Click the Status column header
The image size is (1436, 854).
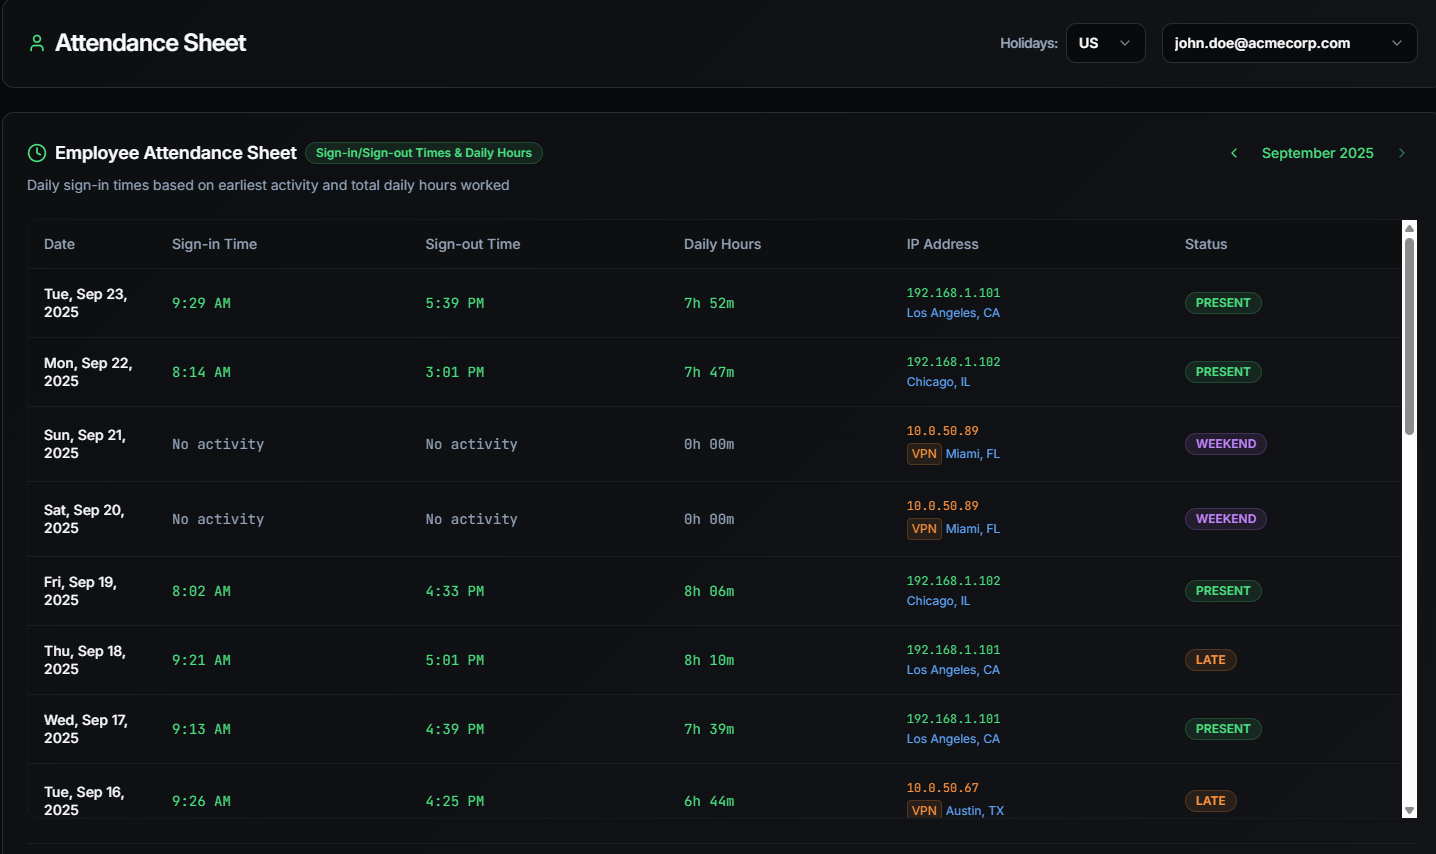pyautogui.click(x=1205, y=244)
